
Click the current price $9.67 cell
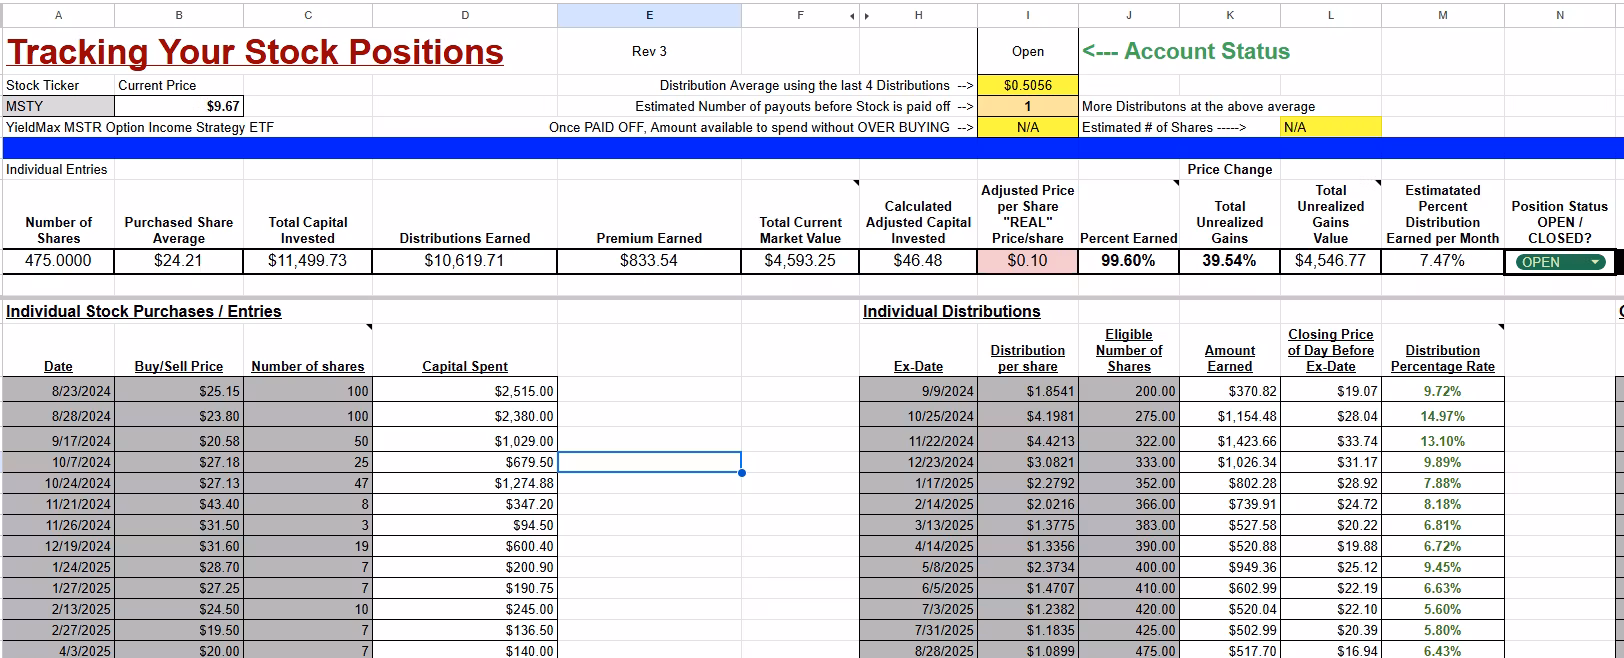tap(179, 106)
